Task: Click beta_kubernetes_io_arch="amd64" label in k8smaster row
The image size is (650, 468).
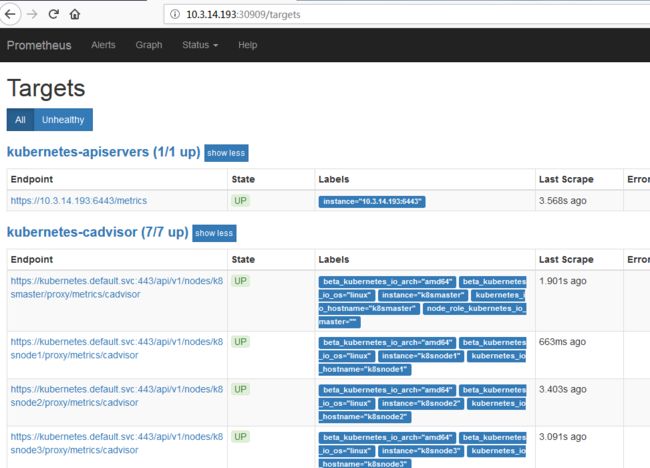Action: 387,282
